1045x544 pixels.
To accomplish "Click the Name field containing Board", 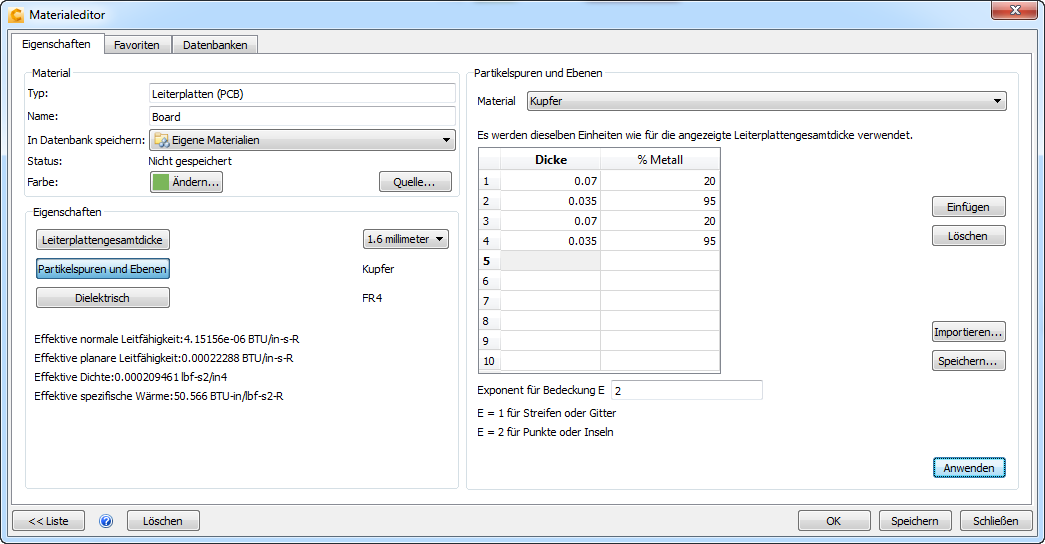I will pos(303,117).
